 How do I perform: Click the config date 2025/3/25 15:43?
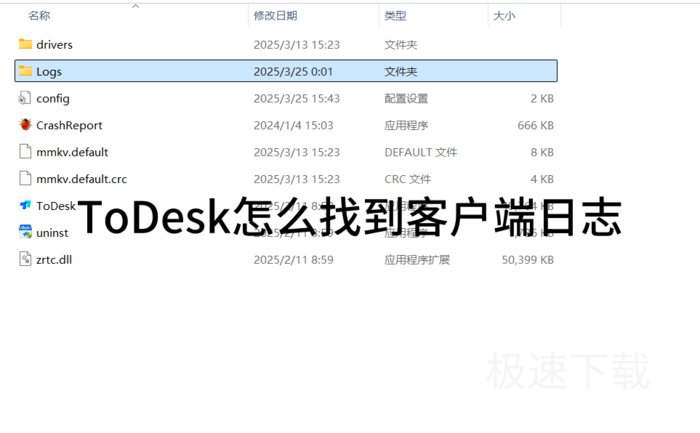tap(297, 98)
